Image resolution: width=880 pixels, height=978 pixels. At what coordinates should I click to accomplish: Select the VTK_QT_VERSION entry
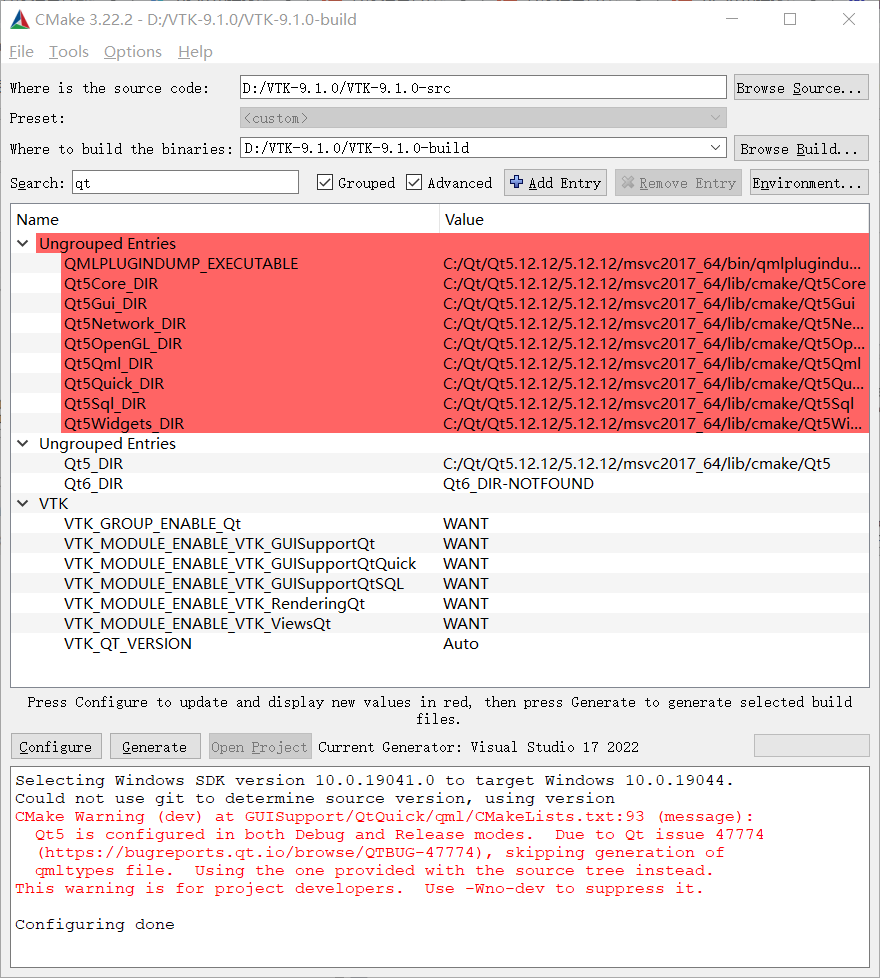(x=127, y=643)
